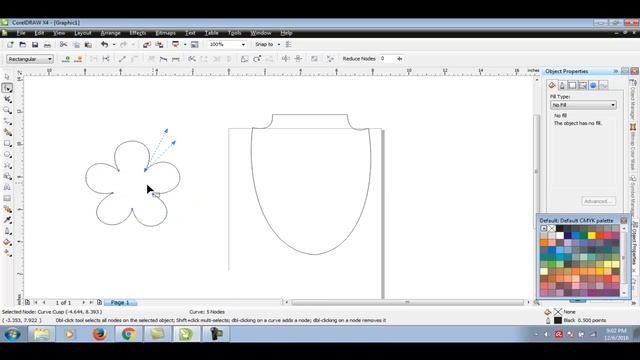
Task: Select the Fill tool in the toolbox
Action: click(x=7, y=242)
